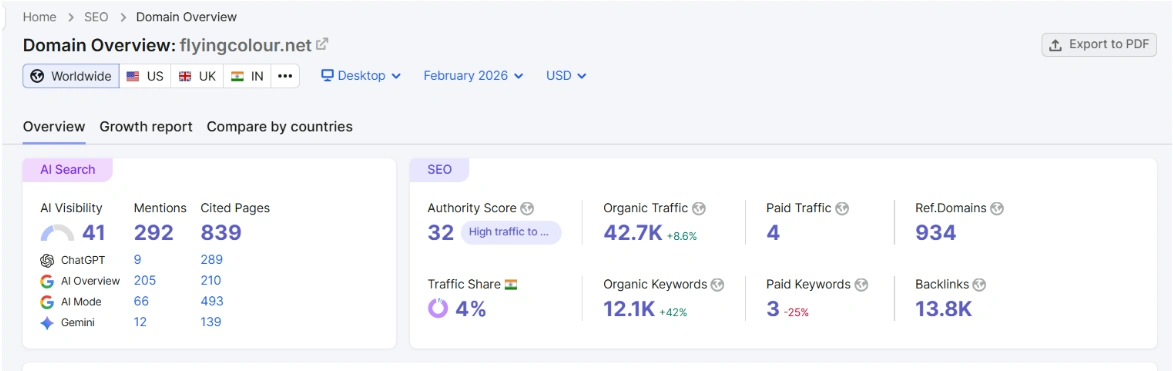Click the Gemini sparkle icon

pos(47,323)
